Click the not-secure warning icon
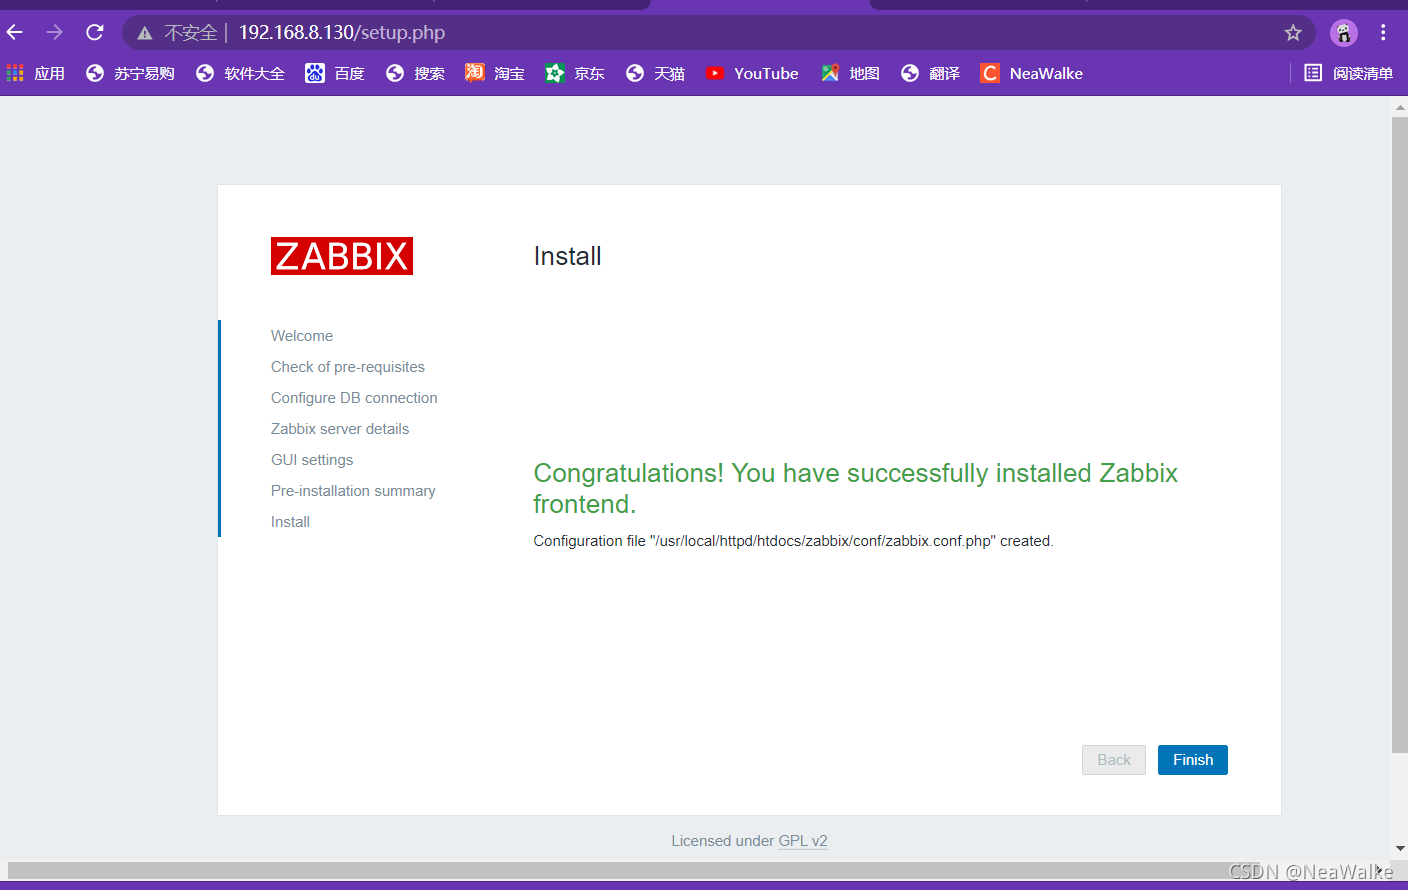 click(x=145, y=33)
